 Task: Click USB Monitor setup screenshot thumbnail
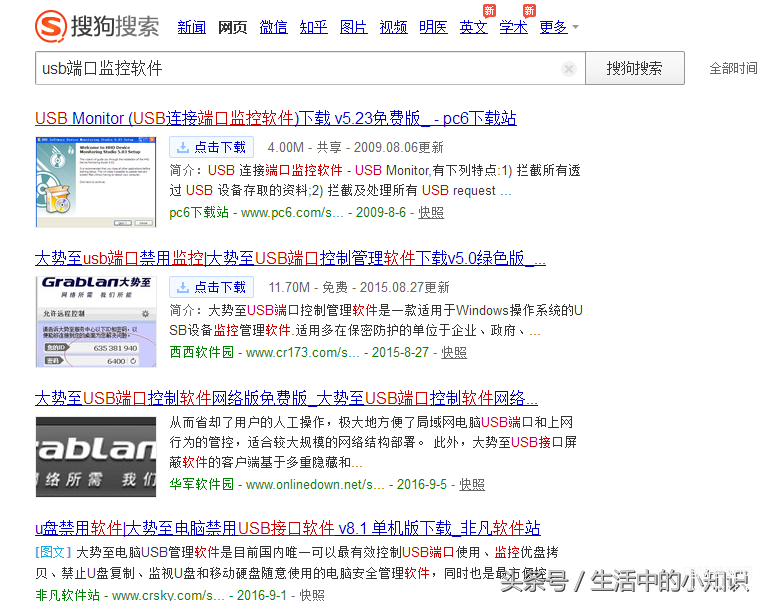[96, 182]
